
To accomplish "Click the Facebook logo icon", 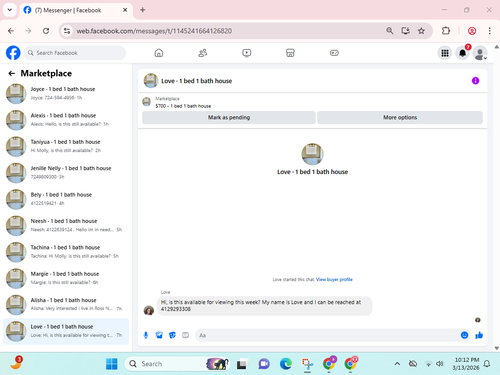I will pos(13,53).
